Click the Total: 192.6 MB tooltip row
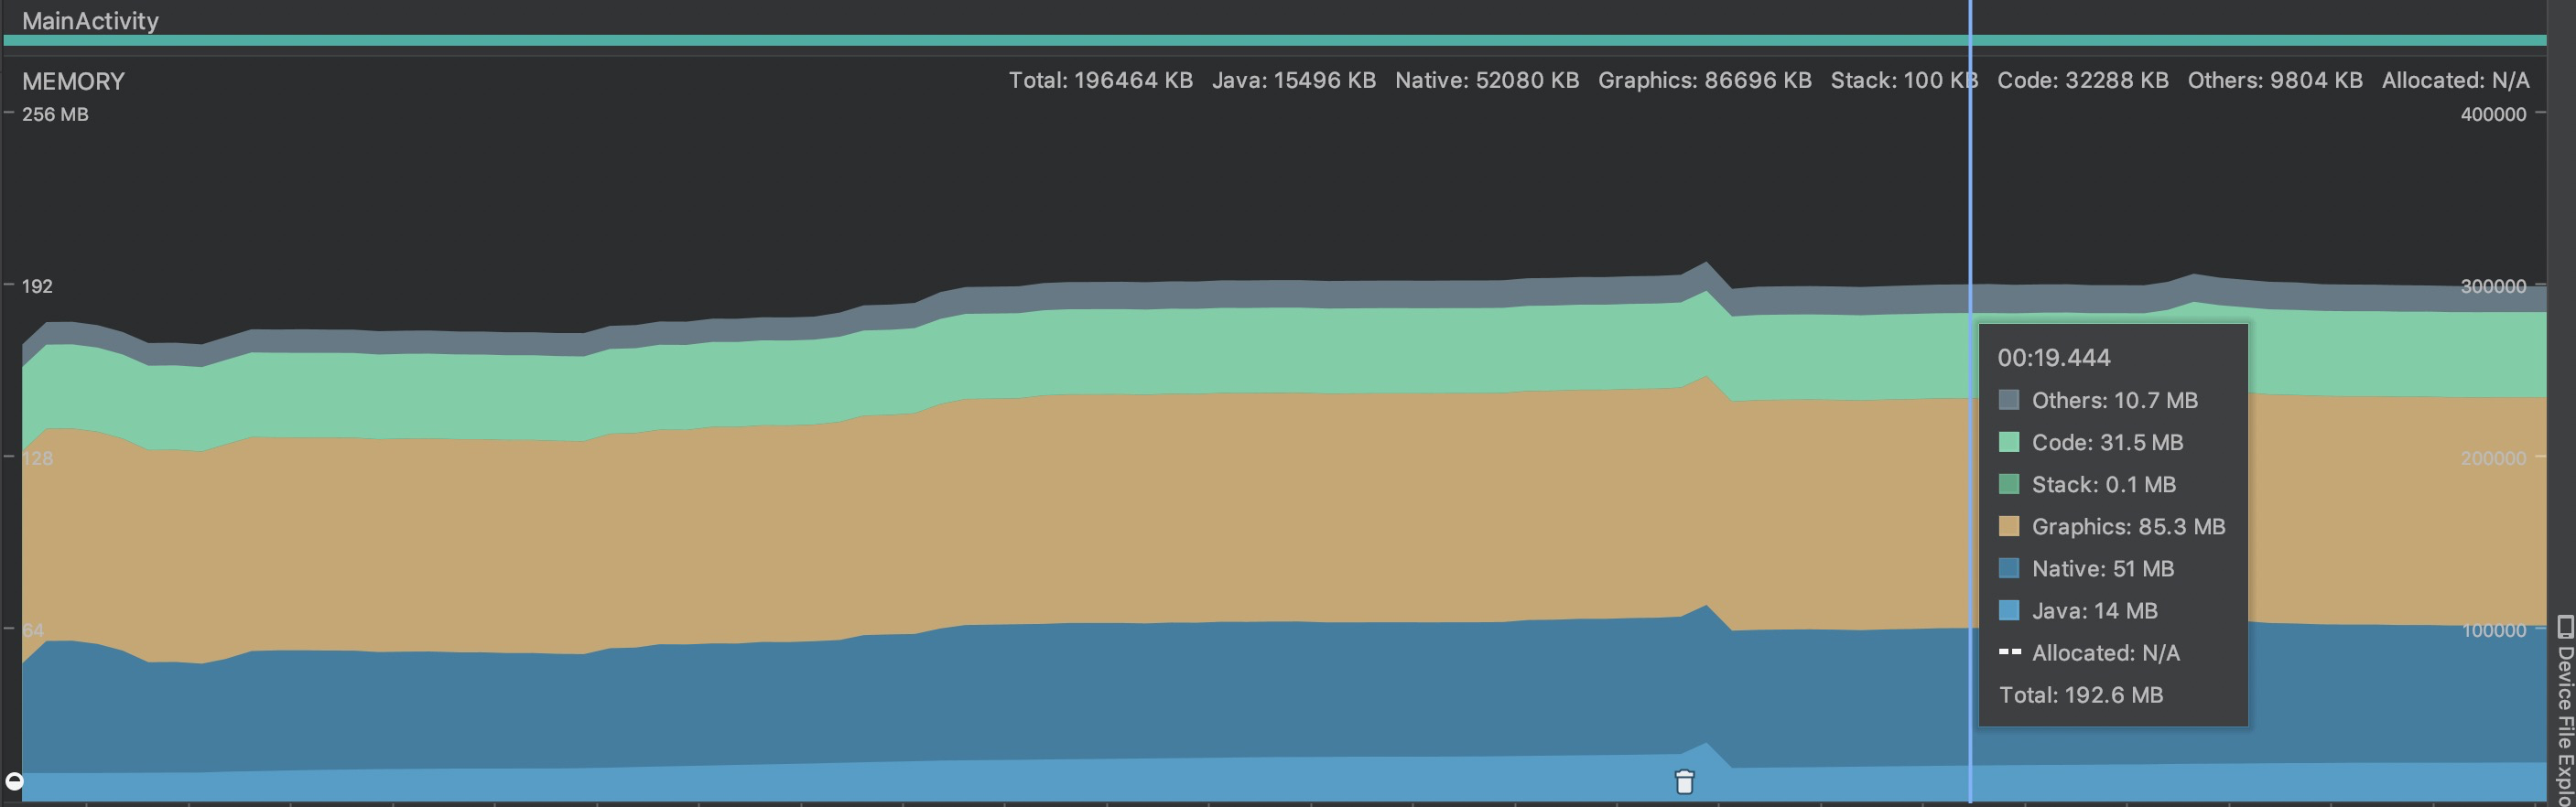Viewport: 2576px width, 807px height. tap(2080, 695)
